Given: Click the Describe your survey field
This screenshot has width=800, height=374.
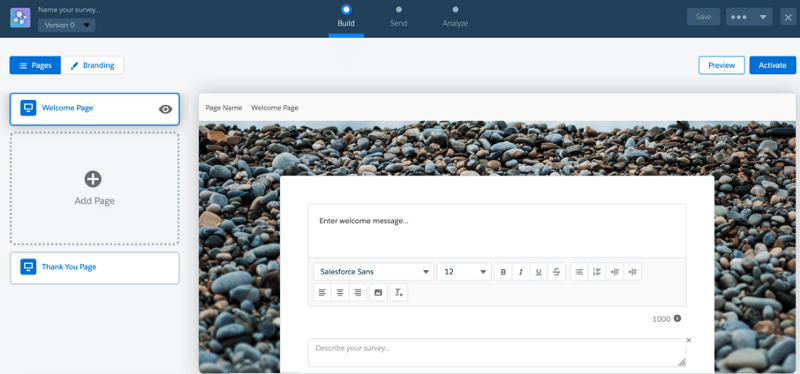Looking at the screenshot, I should click(497, 353).
